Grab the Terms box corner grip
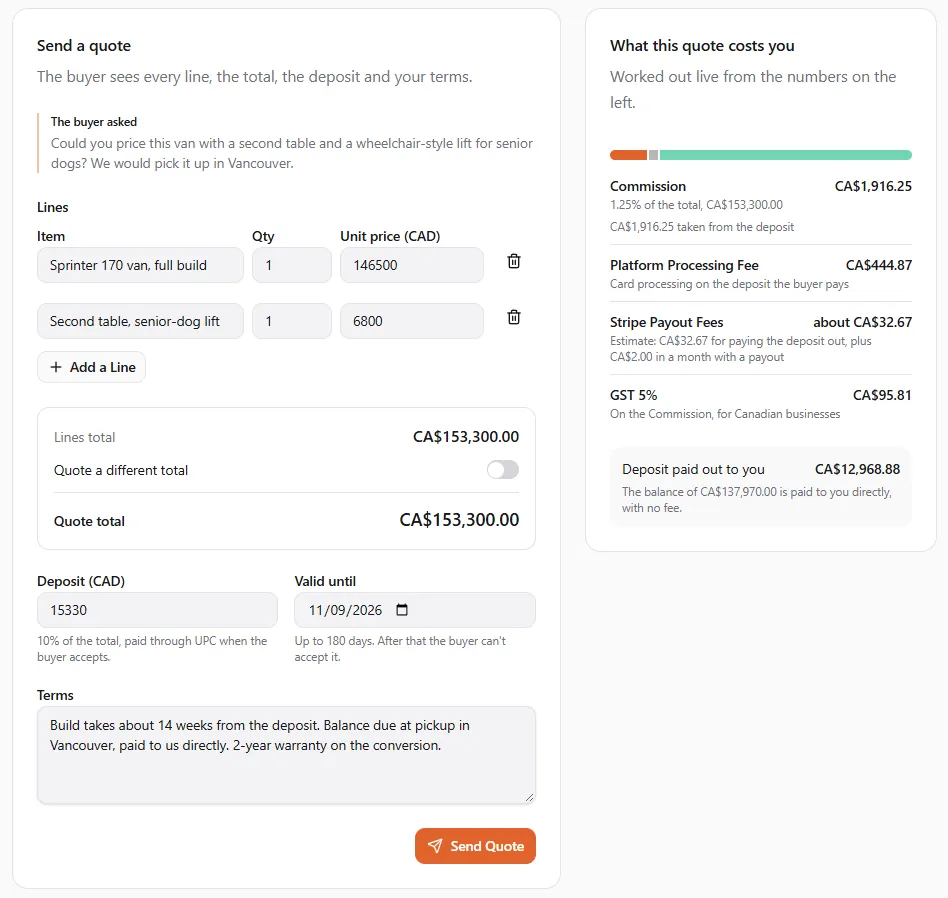Viewport: 948px width, 898px height. tap(529, 797)
